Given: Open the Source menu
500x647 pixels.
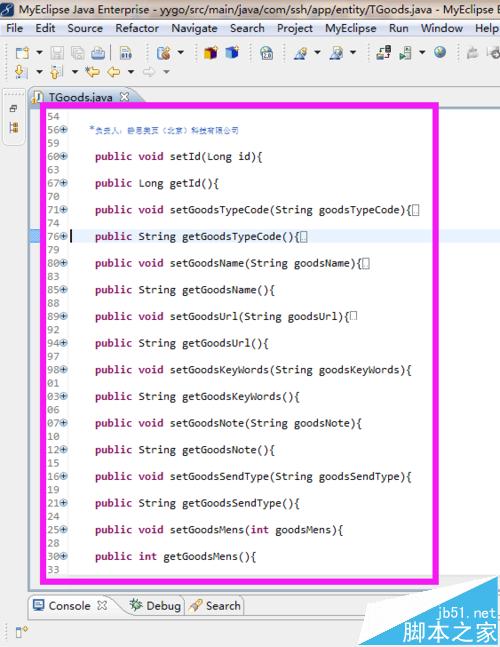Looking at the screenshot, I should point(85,28).
